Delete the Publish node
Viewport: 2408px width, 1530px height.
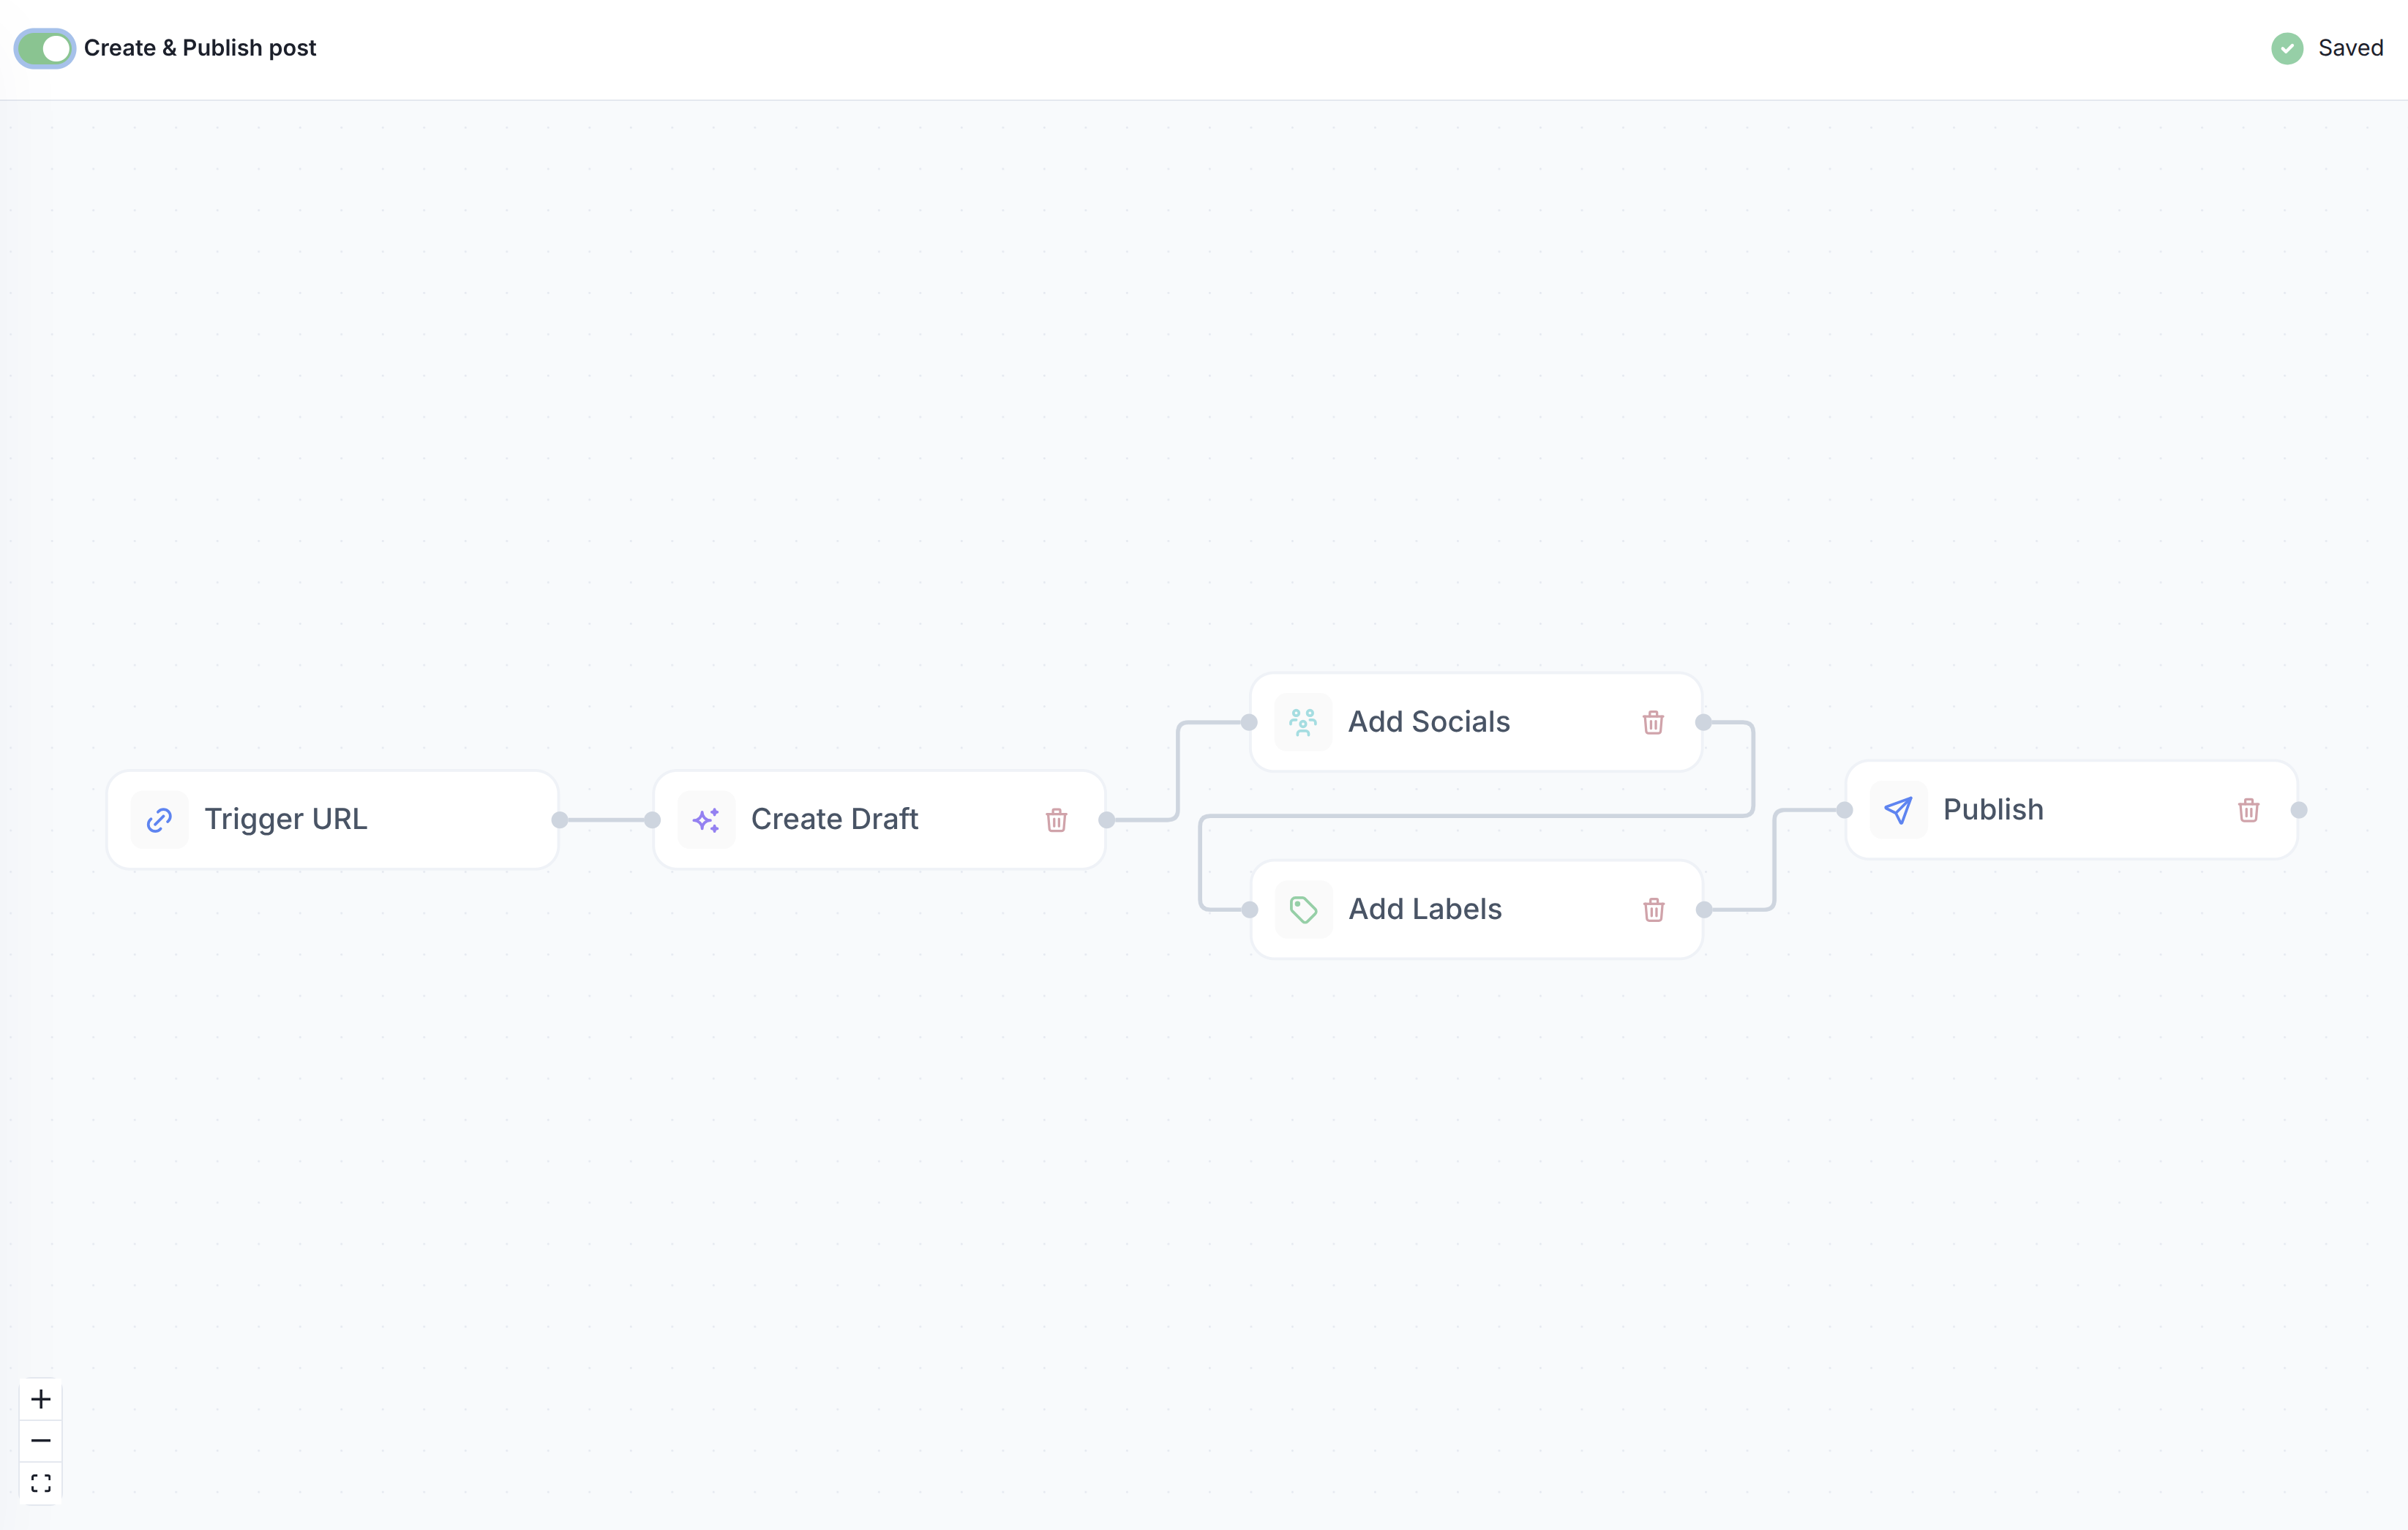point(2248,810)
